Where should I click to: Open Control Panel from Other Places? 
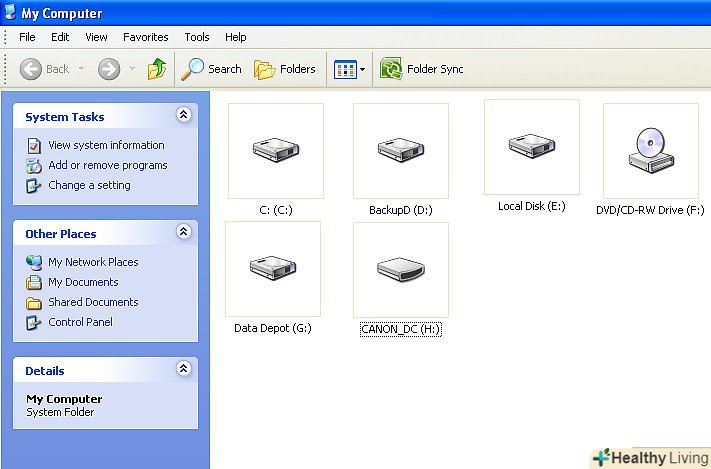[80, 322]
